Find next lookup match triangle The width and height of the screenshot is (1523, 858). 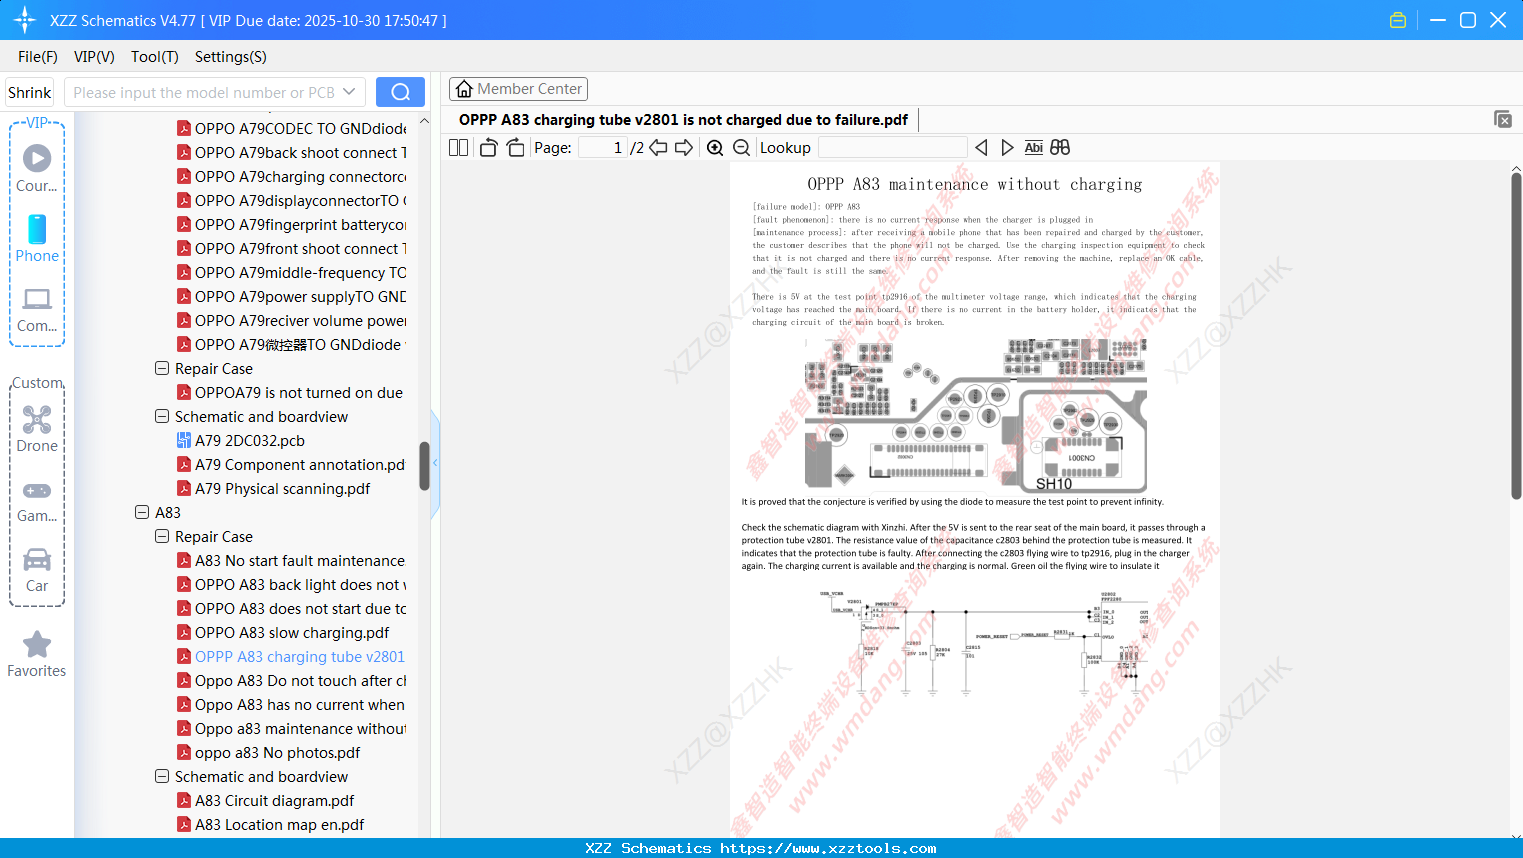[1007, 148]
